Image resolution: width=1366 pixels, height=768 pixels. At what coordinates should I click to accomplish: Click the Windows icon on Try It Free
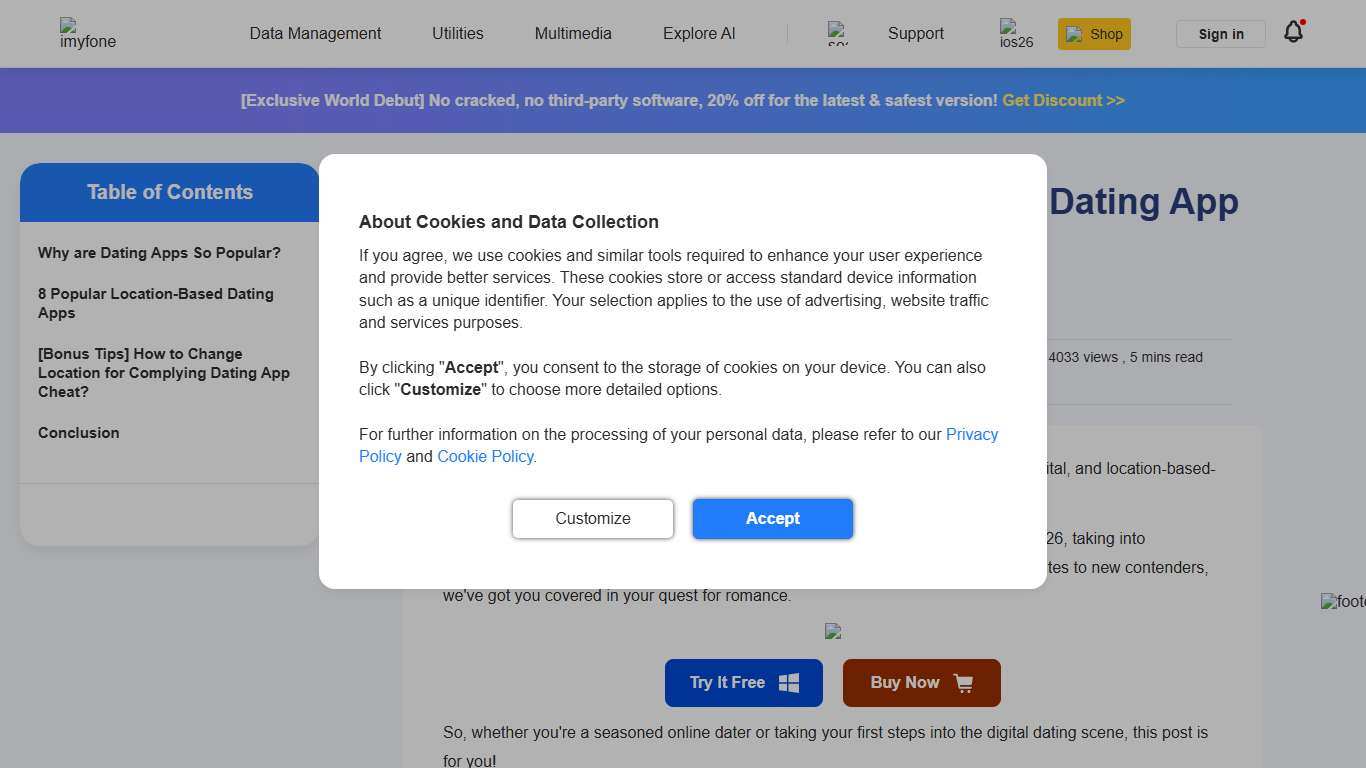(x=789, y=683)
